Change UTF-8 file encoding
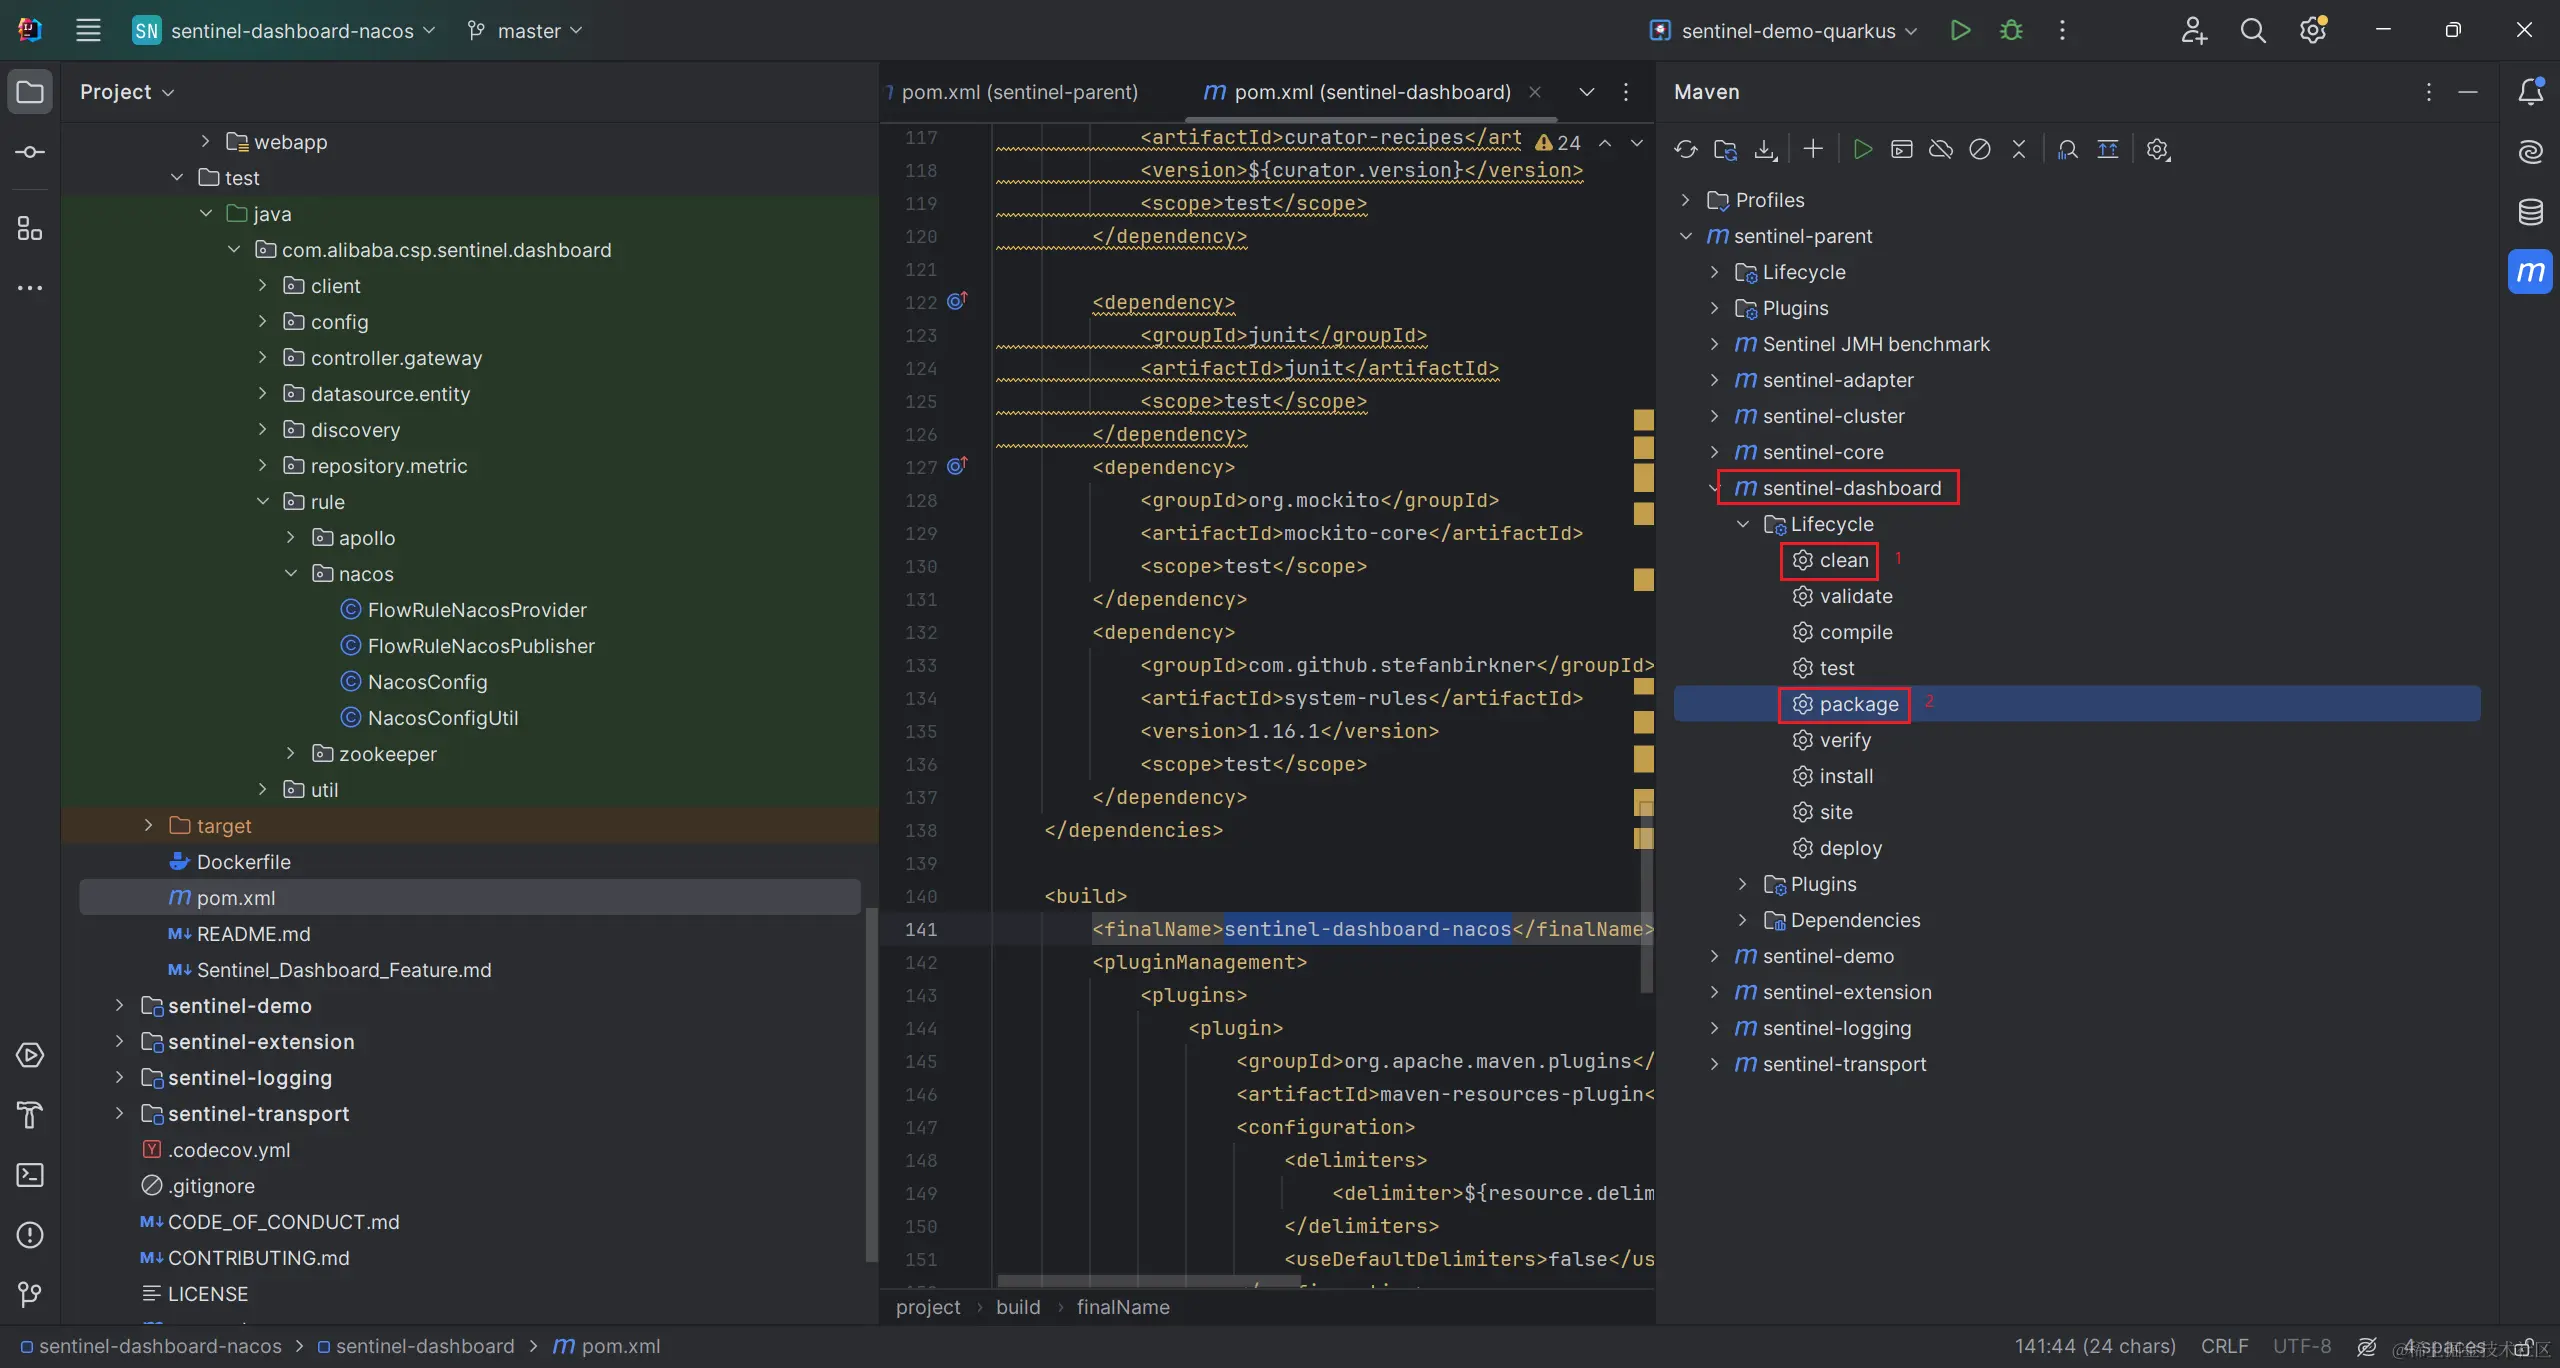2560x1368 pixels. pyautogui.click(x=2301, y=1346)
